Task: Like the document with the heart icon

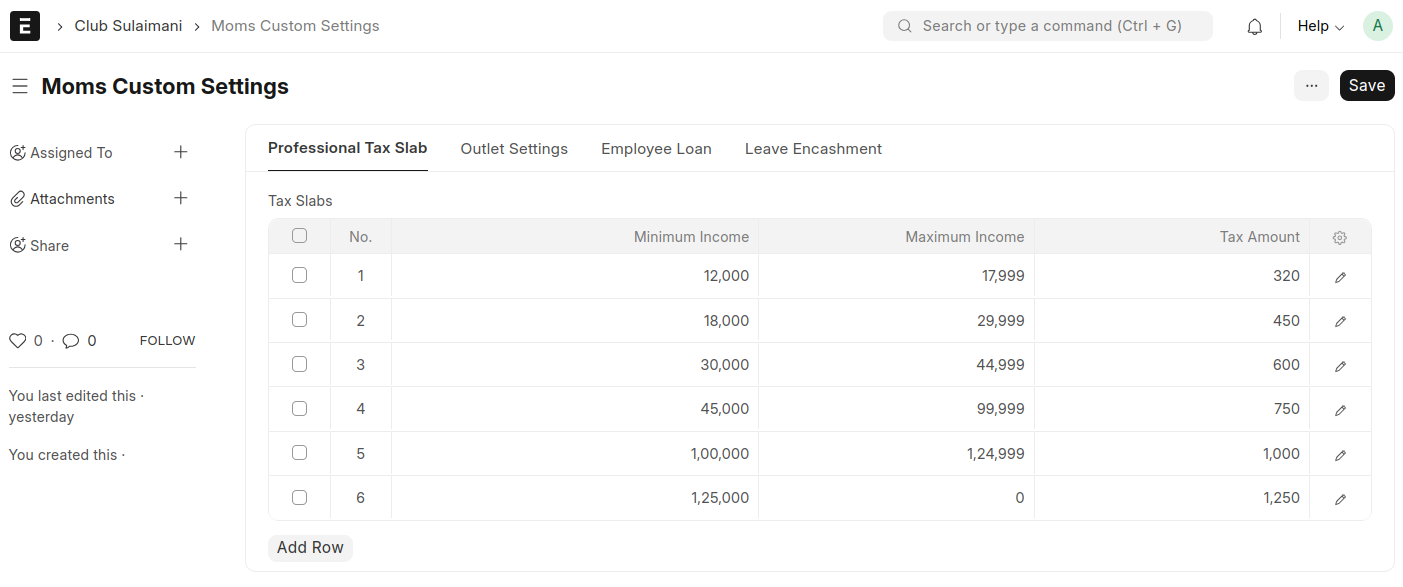Action: (17, 341)
